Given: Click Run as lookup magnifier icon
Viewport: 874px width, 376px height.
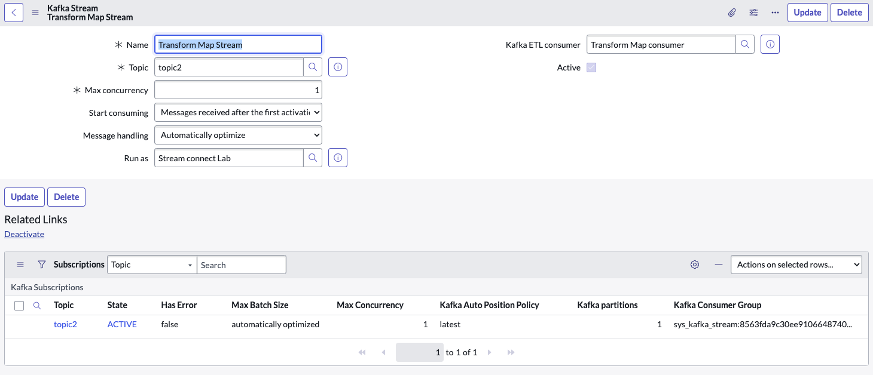Looking at the screenshot, I should pyautogui.click(x=313, y=158).
